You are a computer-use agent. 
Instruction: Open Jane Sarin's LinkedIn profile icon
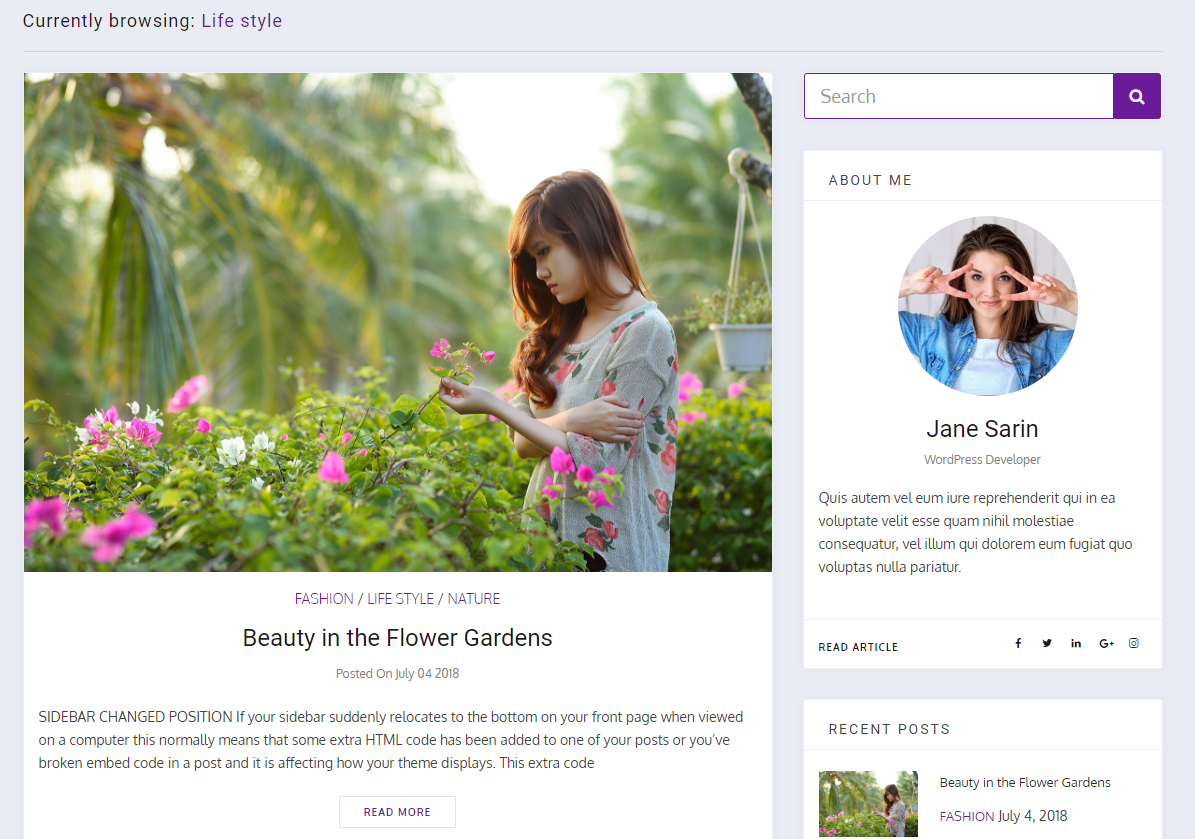[x=1076, y=643]
